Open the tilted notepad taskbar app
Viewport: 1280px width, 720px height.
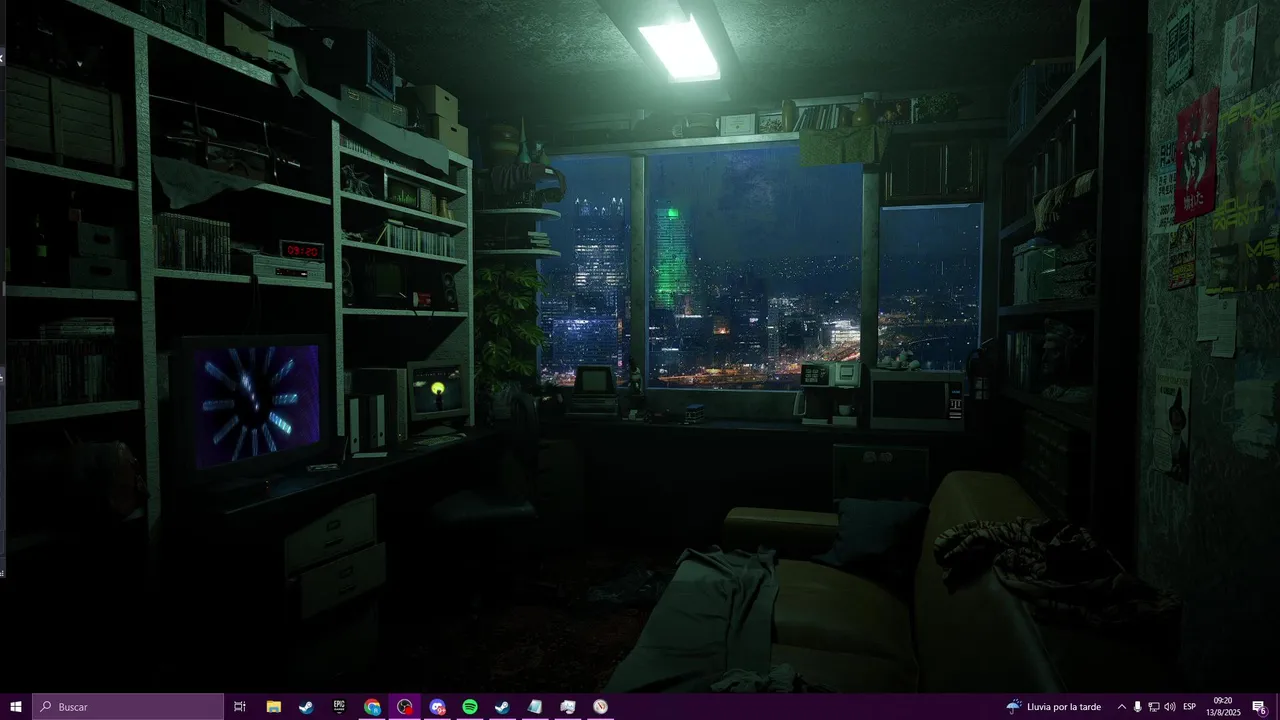[535, 706]
